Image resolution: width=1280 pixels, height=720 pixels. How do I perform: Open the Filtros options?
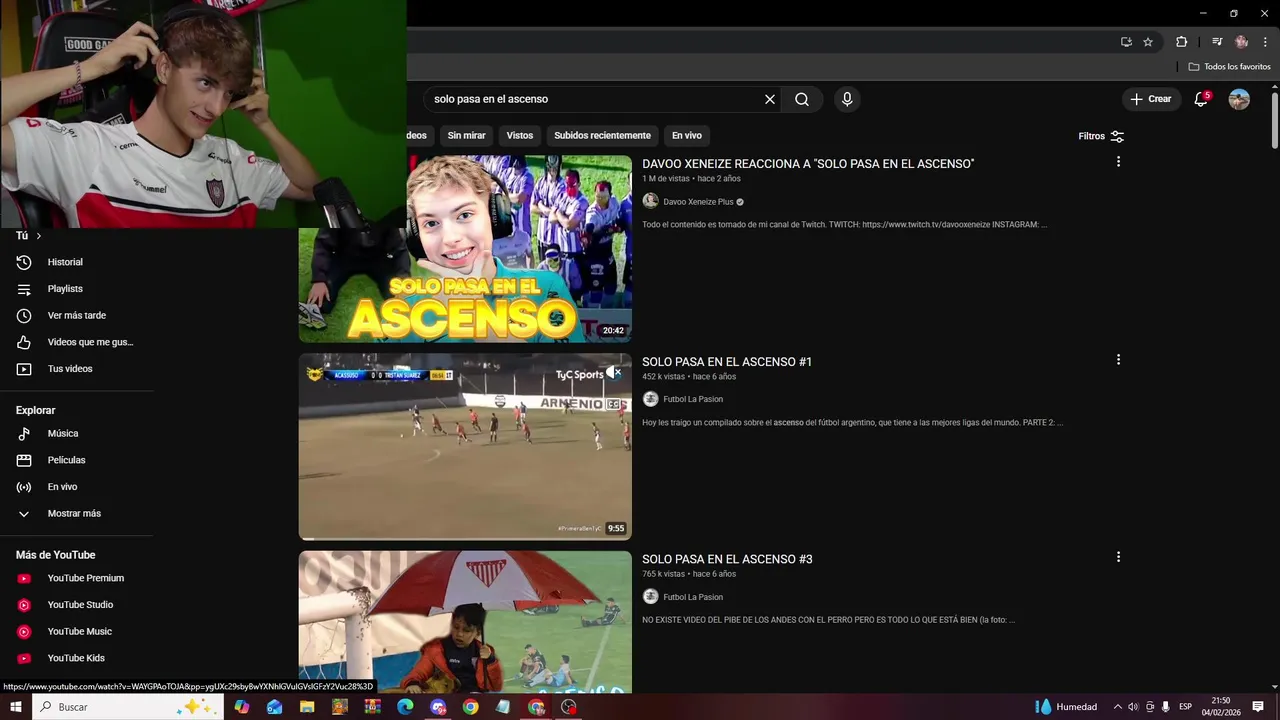pos(1101,136)
